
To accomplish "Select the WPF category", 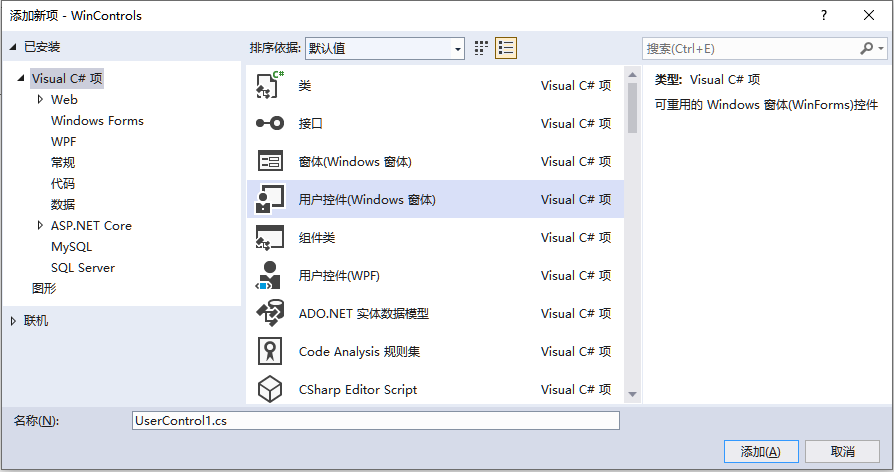I will [63, 141].
